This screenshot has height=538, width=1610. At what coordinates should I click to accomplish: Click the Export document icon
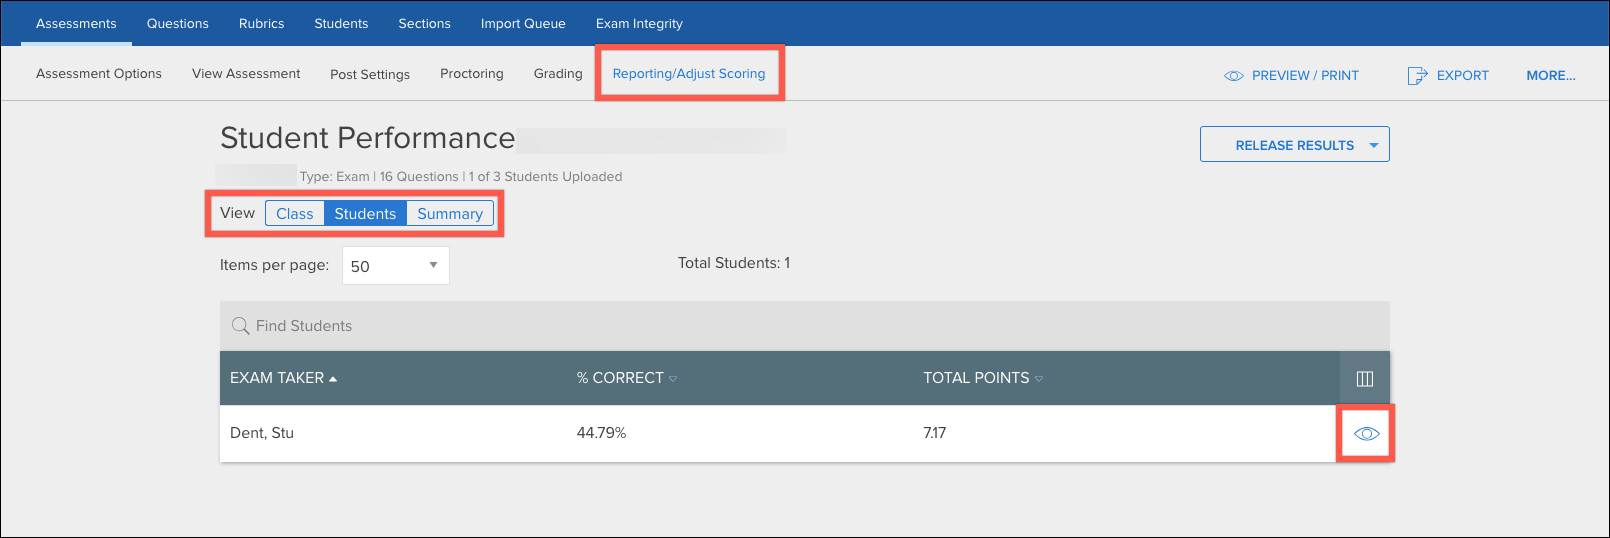[1417, 76]
